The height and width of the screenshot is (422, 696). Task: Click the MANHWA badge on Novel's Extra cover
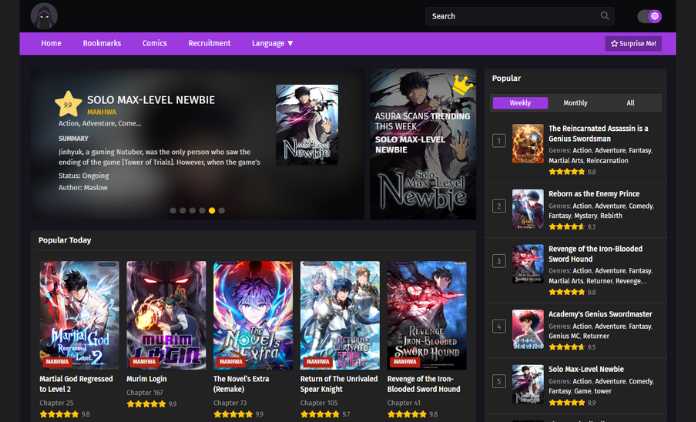231,362
